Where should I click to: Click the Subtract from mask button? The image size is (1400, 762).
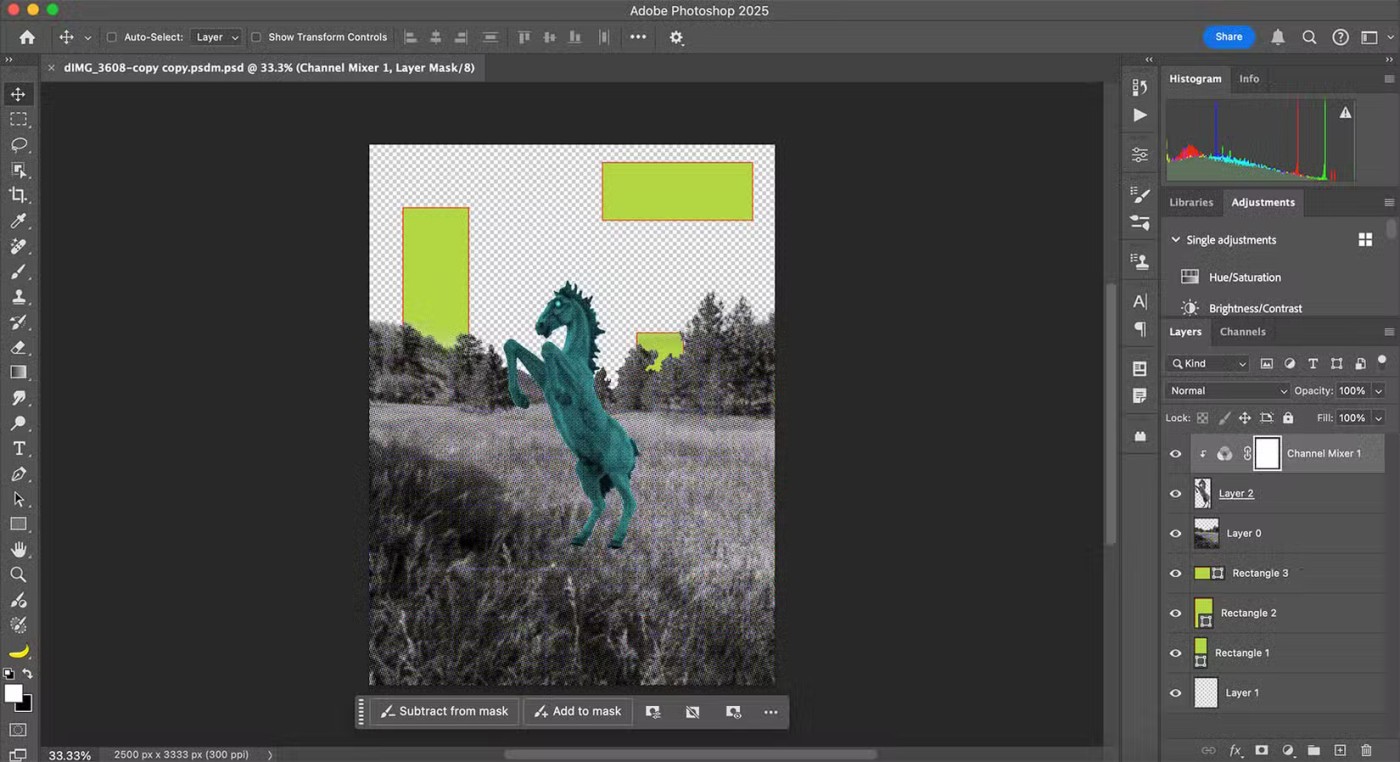coord(443,711)
